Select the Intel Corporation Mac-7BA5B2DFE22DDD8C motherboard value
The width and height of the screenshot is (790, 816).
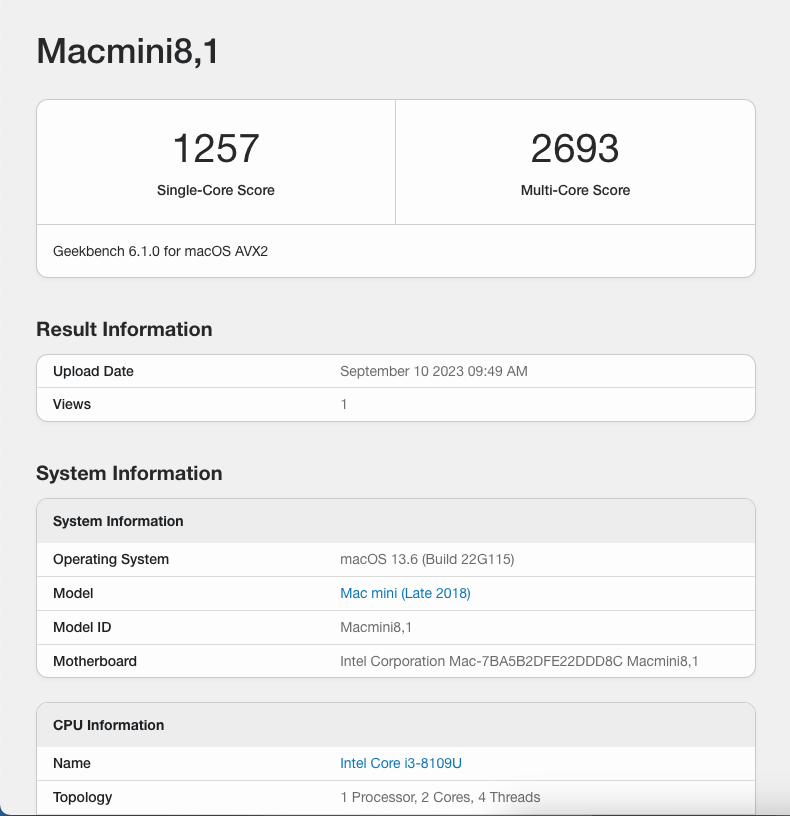pyautogui.click(x=519, y=661)
